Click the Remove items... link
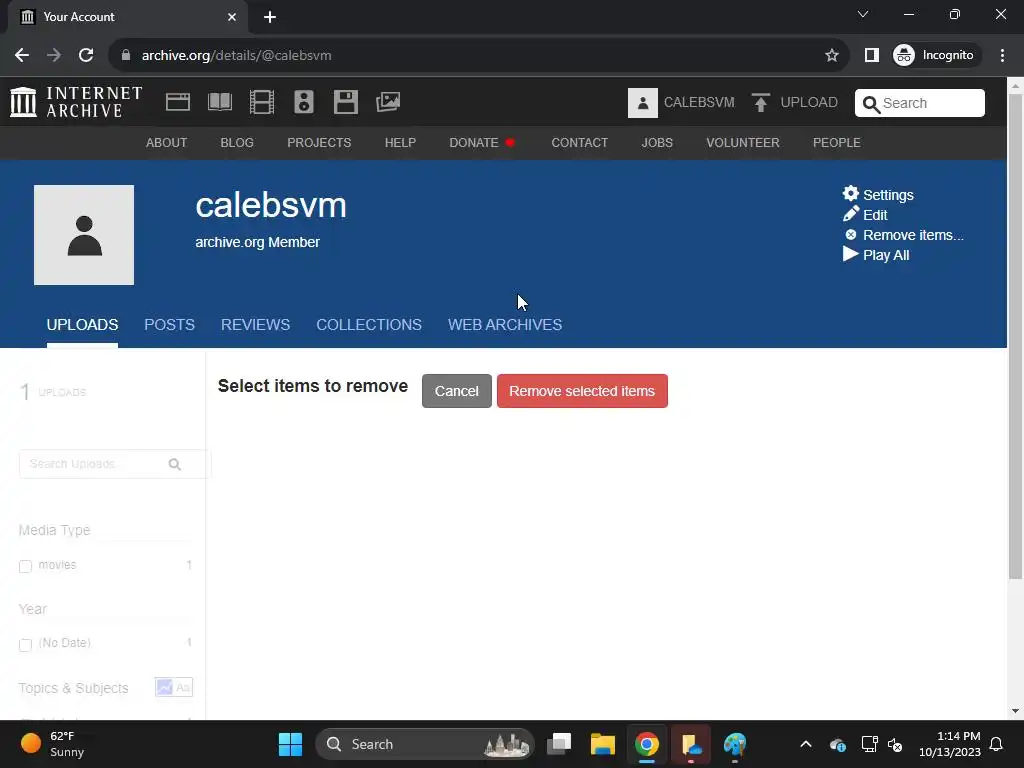 [x=913, y=235]
